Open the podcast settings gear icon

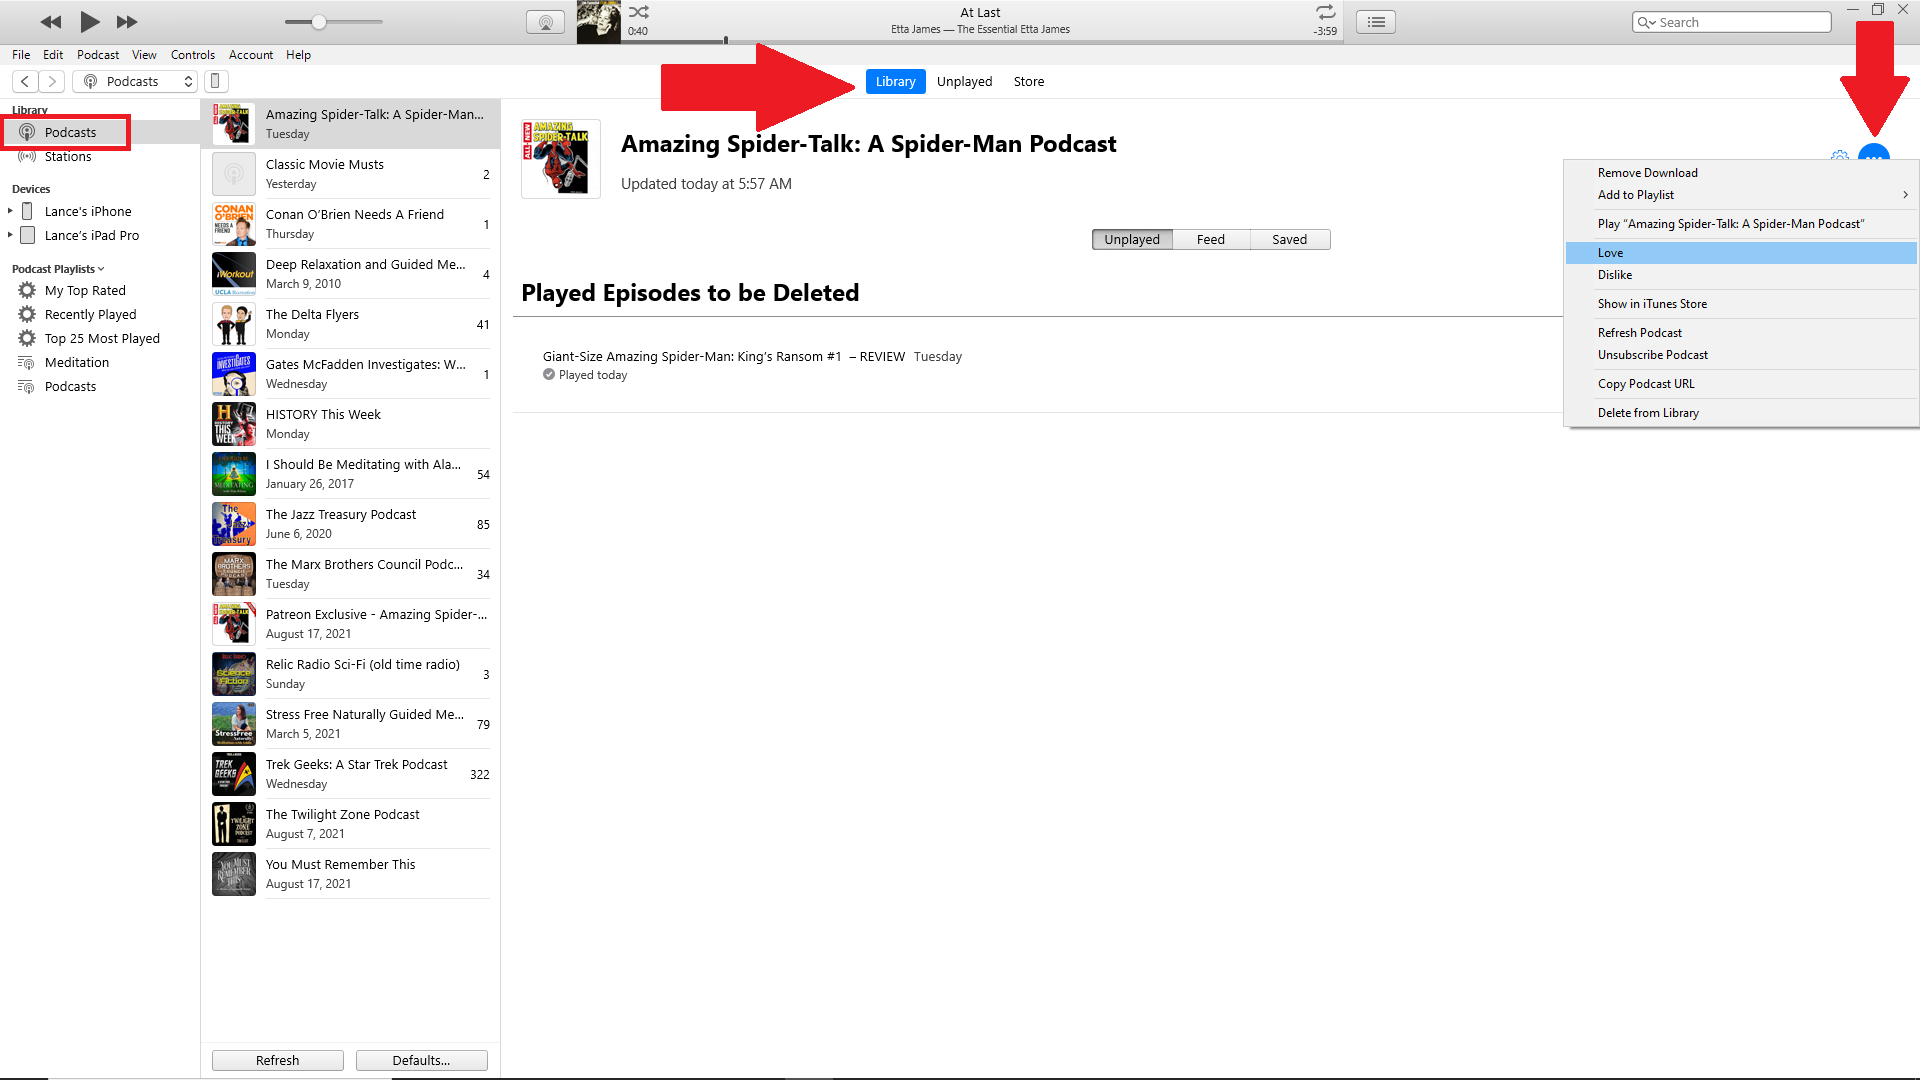1839,157
